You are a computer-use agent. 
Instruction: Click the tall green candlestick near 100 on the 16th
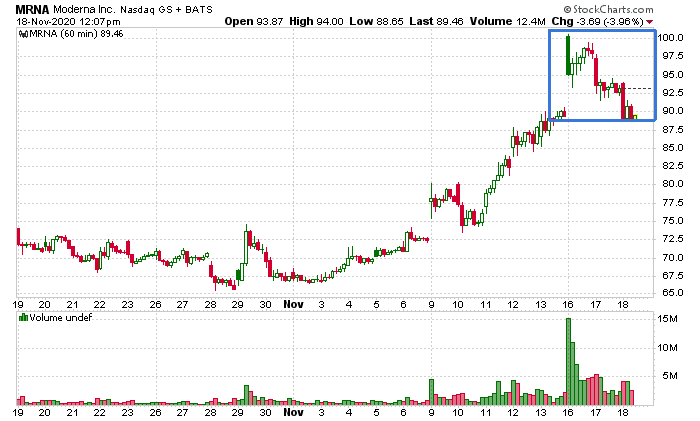point(568,55)
